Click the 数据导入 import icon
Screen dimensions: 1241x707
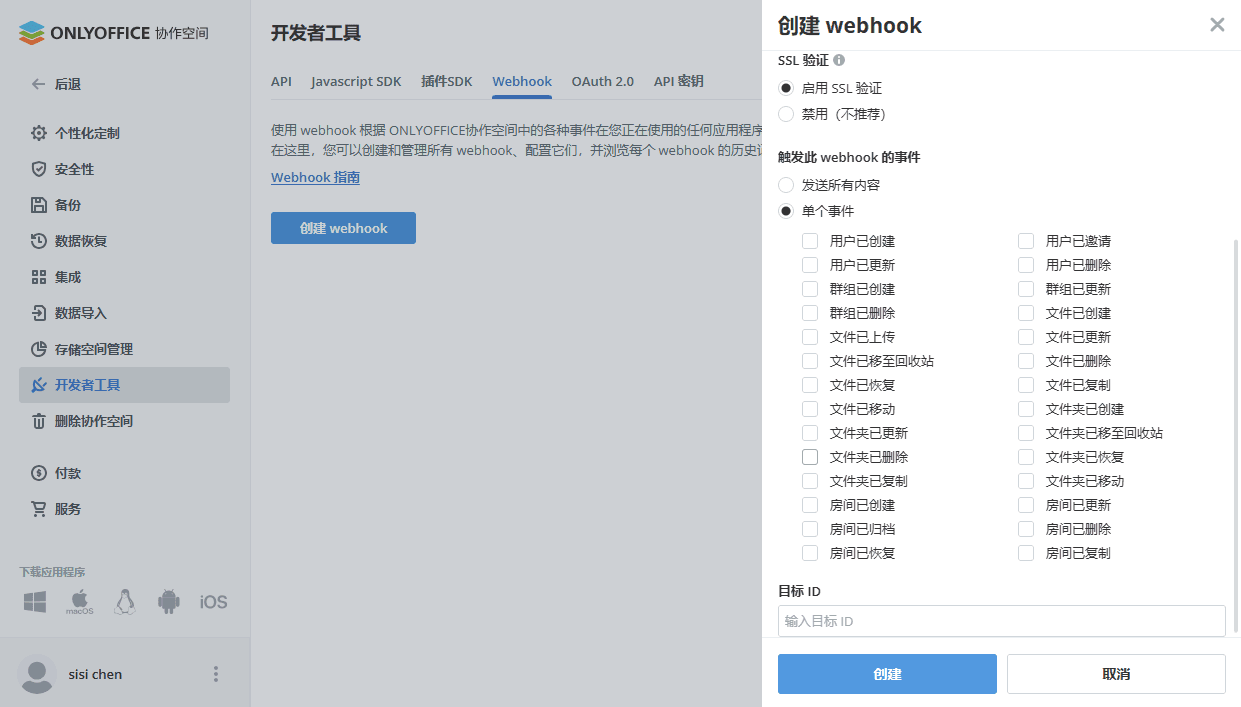tap(39, 313)
